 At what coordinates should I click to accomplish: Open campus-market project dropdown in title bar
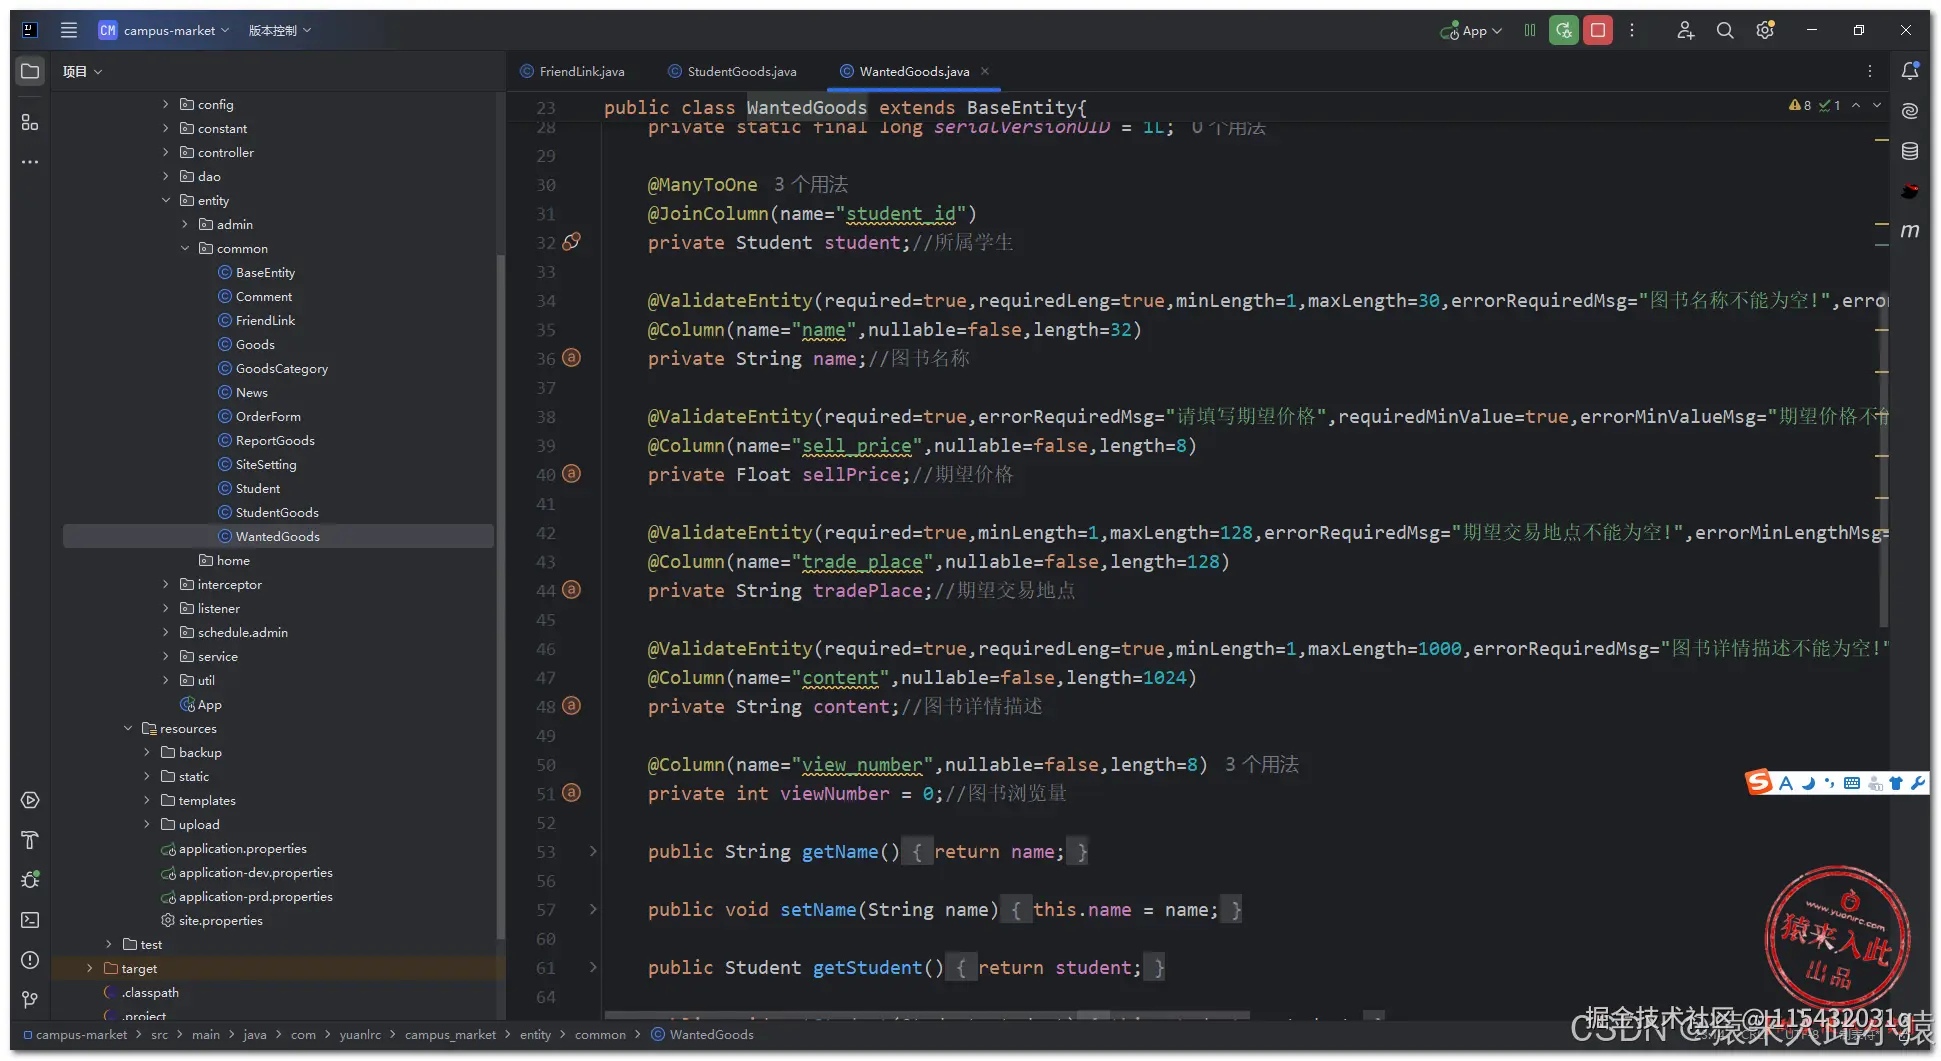pos(164,30)
